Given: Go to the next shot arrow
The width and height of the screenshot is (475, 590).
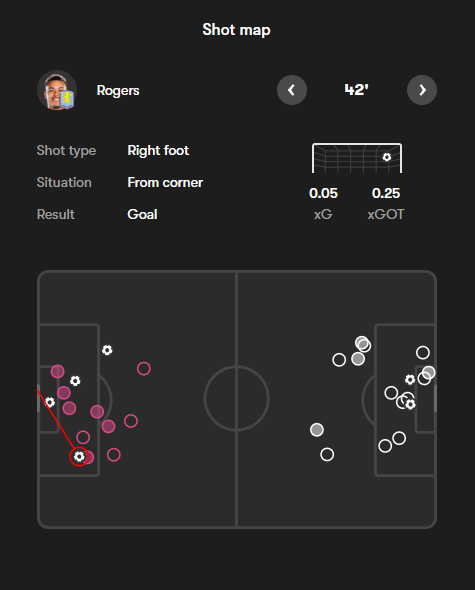Looking at the screenshot, I should pos(422,90).
